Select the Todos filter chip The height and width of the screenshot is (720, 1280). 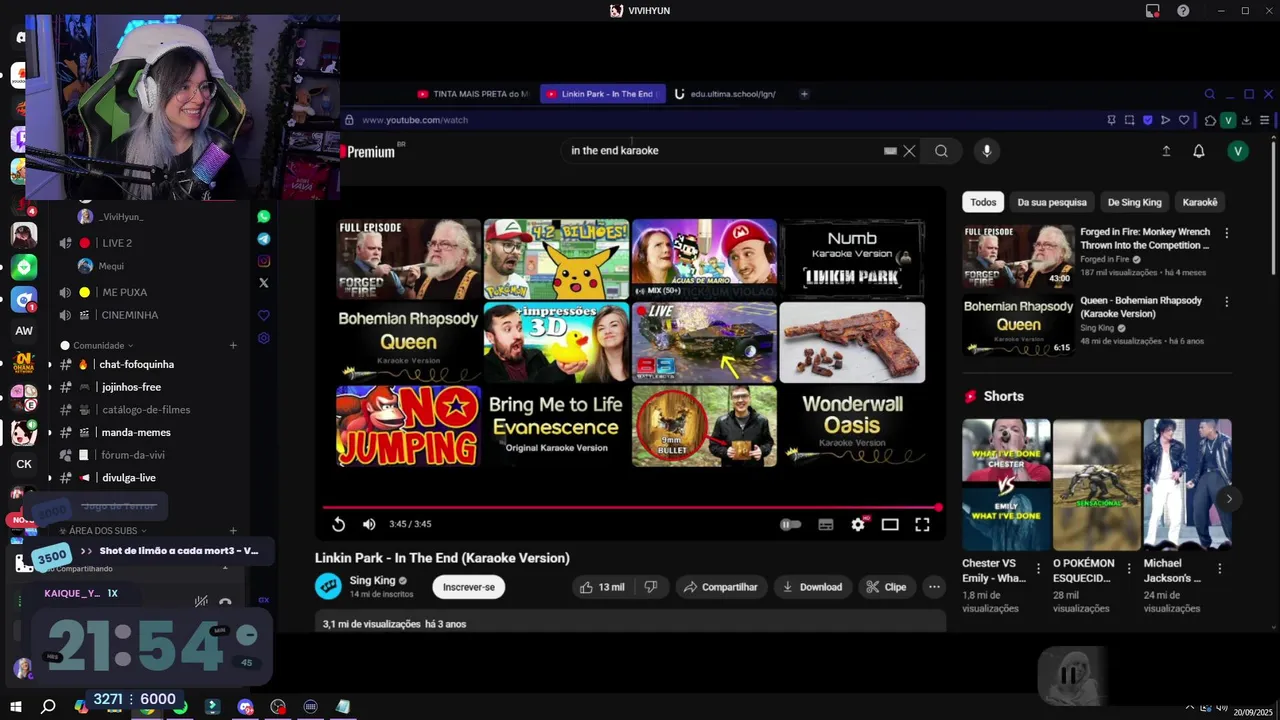983,202
